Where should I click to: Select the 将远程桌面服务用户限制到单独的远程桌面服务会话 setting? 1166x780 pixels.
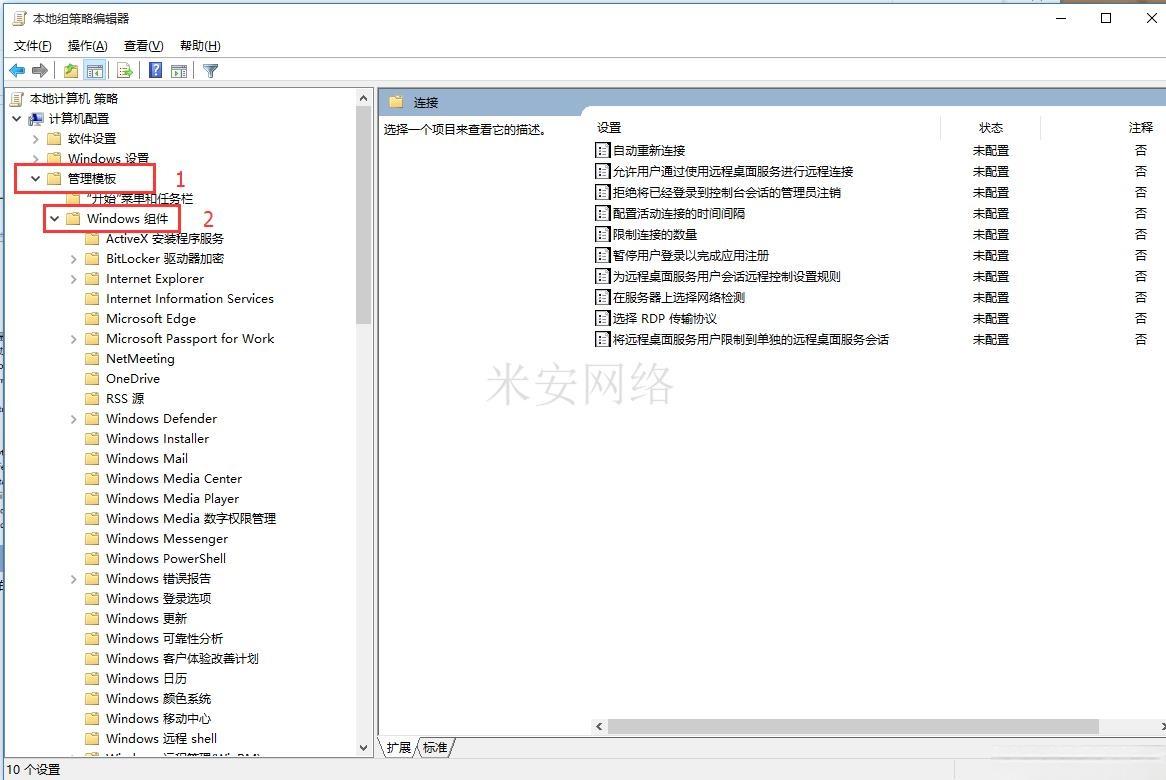(x=750, y=340)
